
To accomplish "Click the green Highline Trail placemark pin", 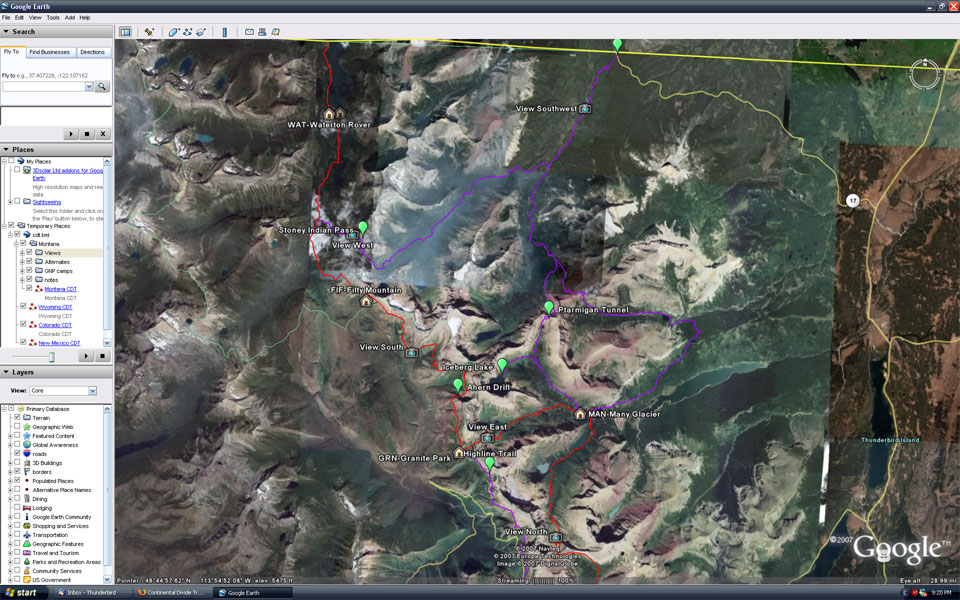I will [x=490, y=463].
